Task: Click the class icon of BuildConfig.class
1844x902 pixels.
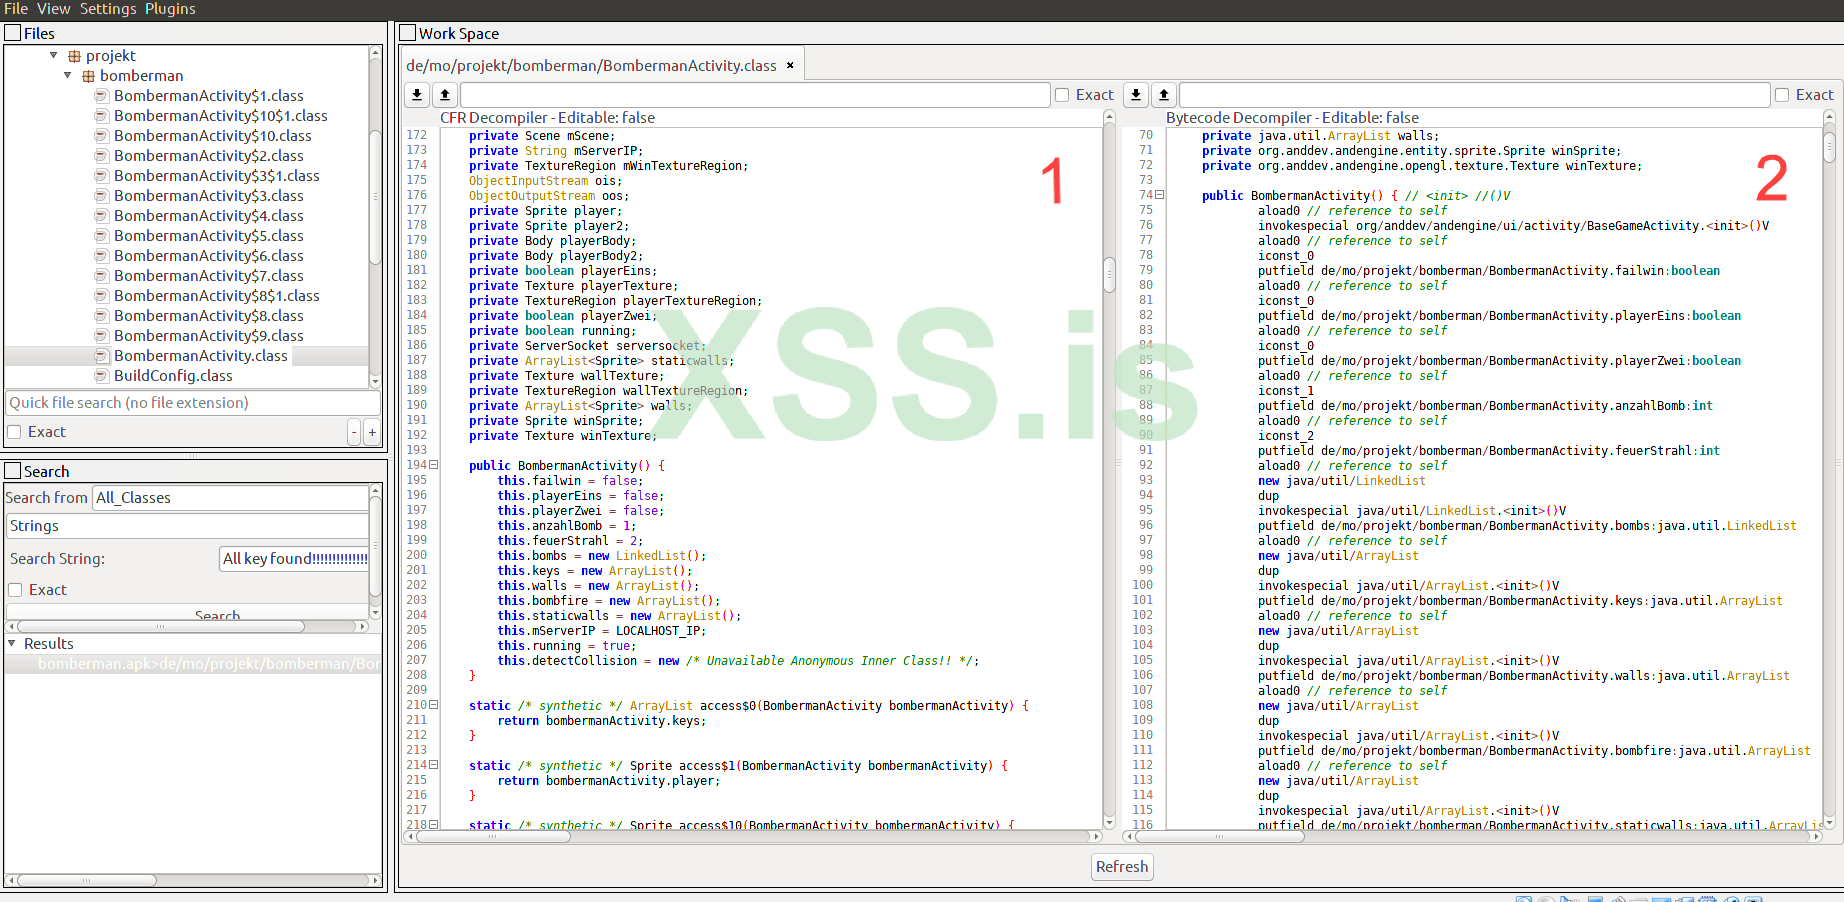Action: coord(101,376)
